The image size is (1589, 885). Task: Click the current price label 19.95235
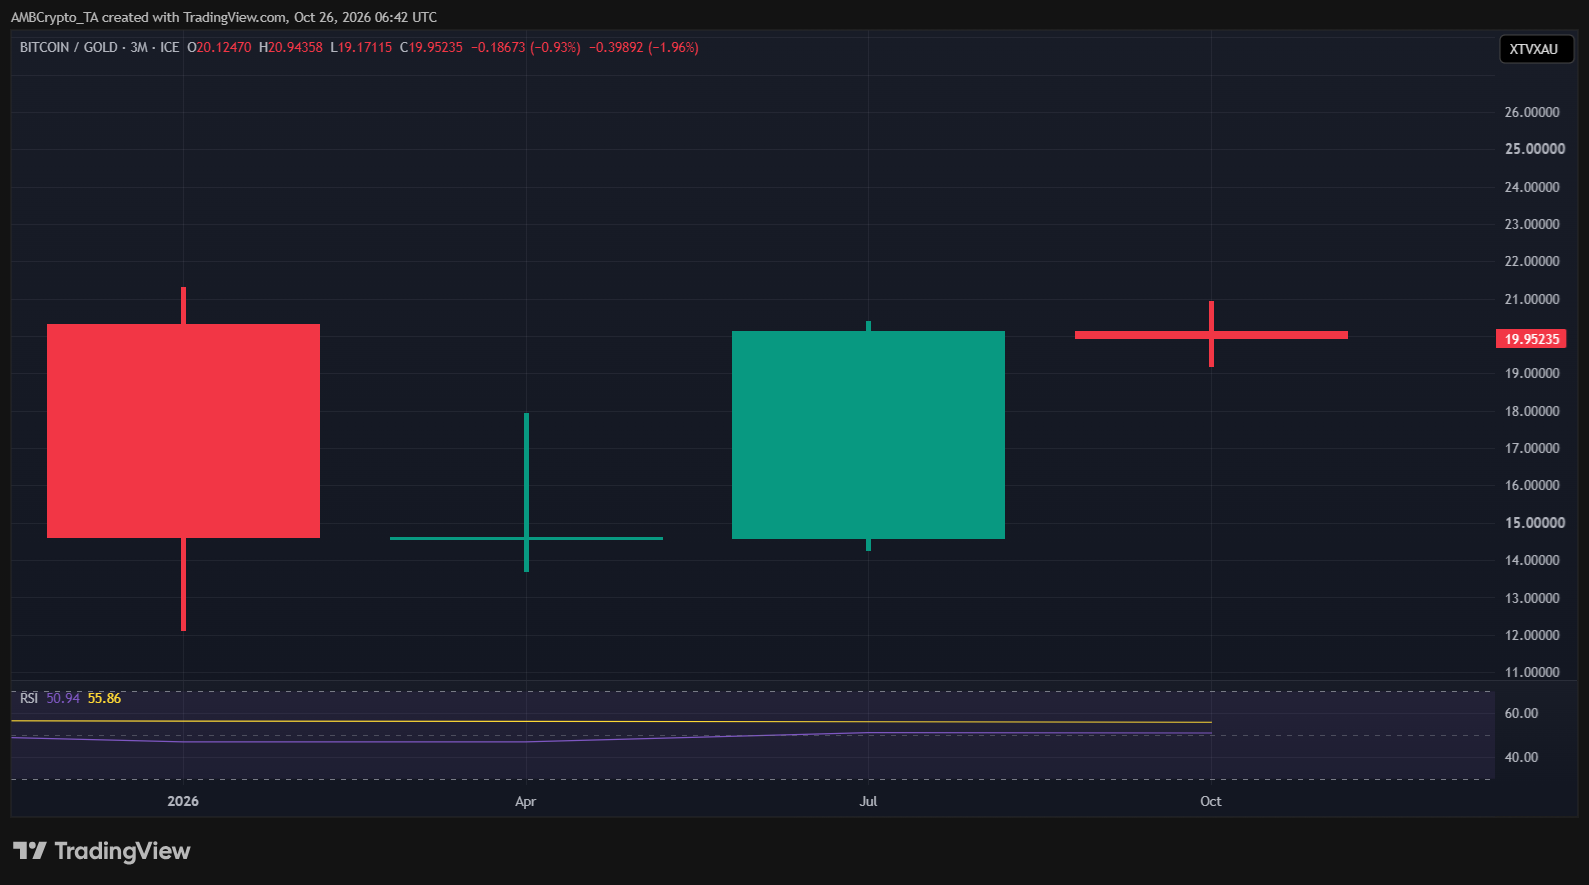[x=1531, y=339]
